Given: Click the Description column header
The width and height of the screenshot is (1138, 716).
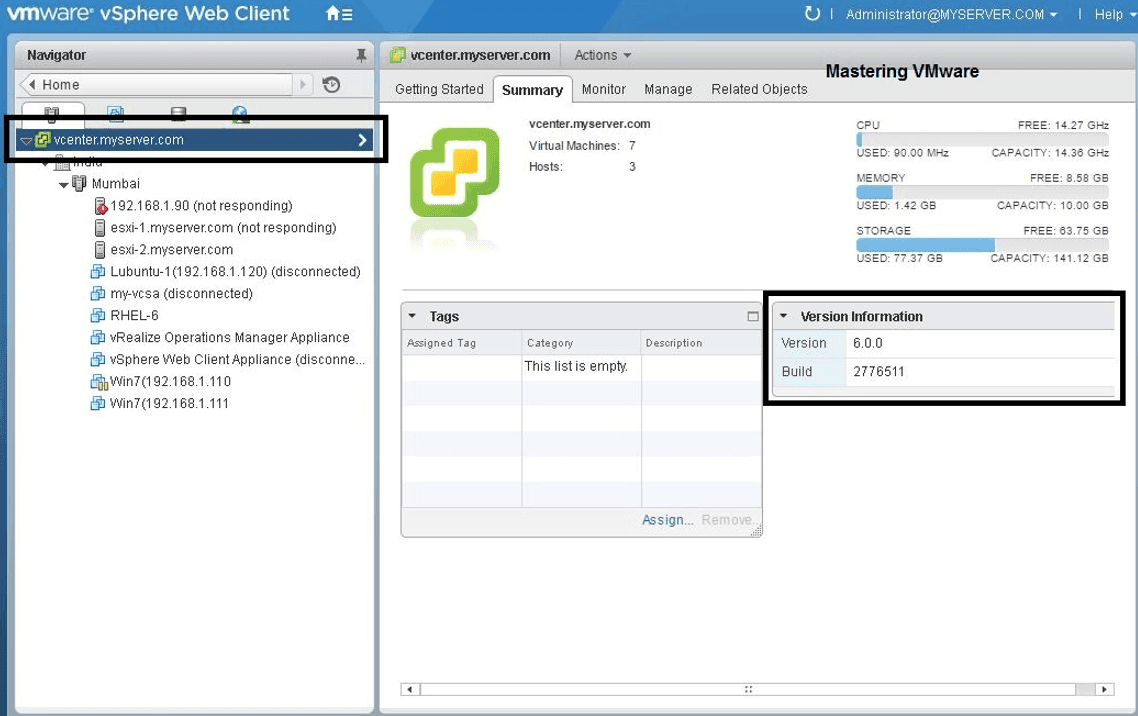Looking at the screenshot, I should click(x=701, y=342).
